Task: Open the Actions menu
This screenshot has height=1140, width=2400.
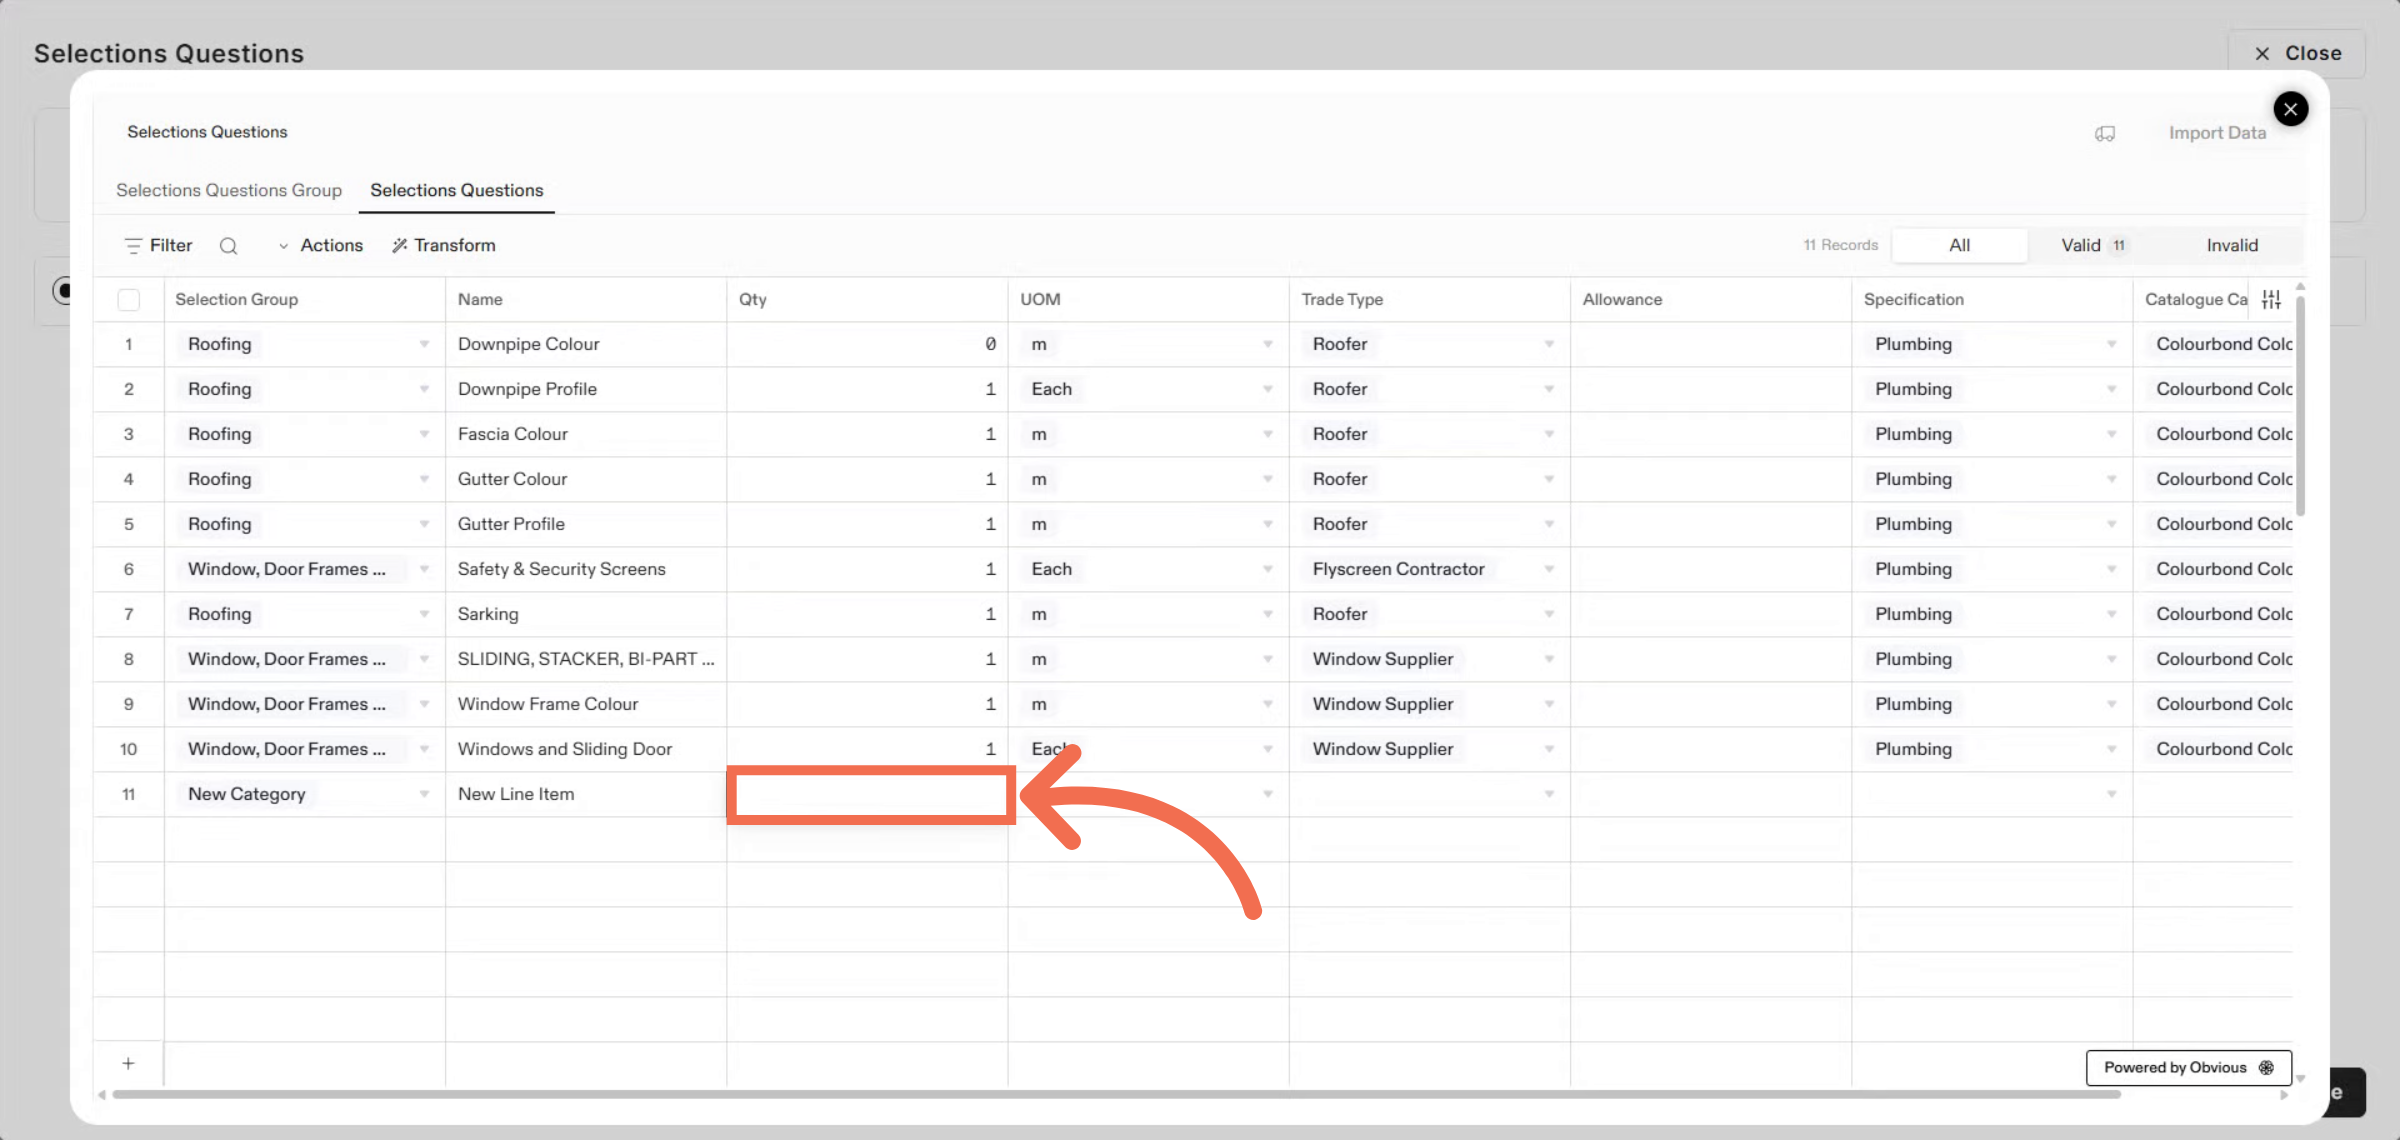Action: [321, 246]
